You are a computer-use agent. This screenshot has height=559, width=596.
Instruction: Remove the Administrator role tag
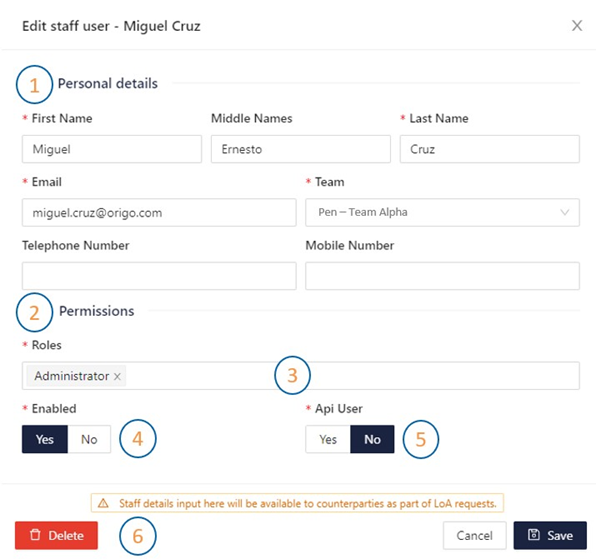(x=117, y=376)
